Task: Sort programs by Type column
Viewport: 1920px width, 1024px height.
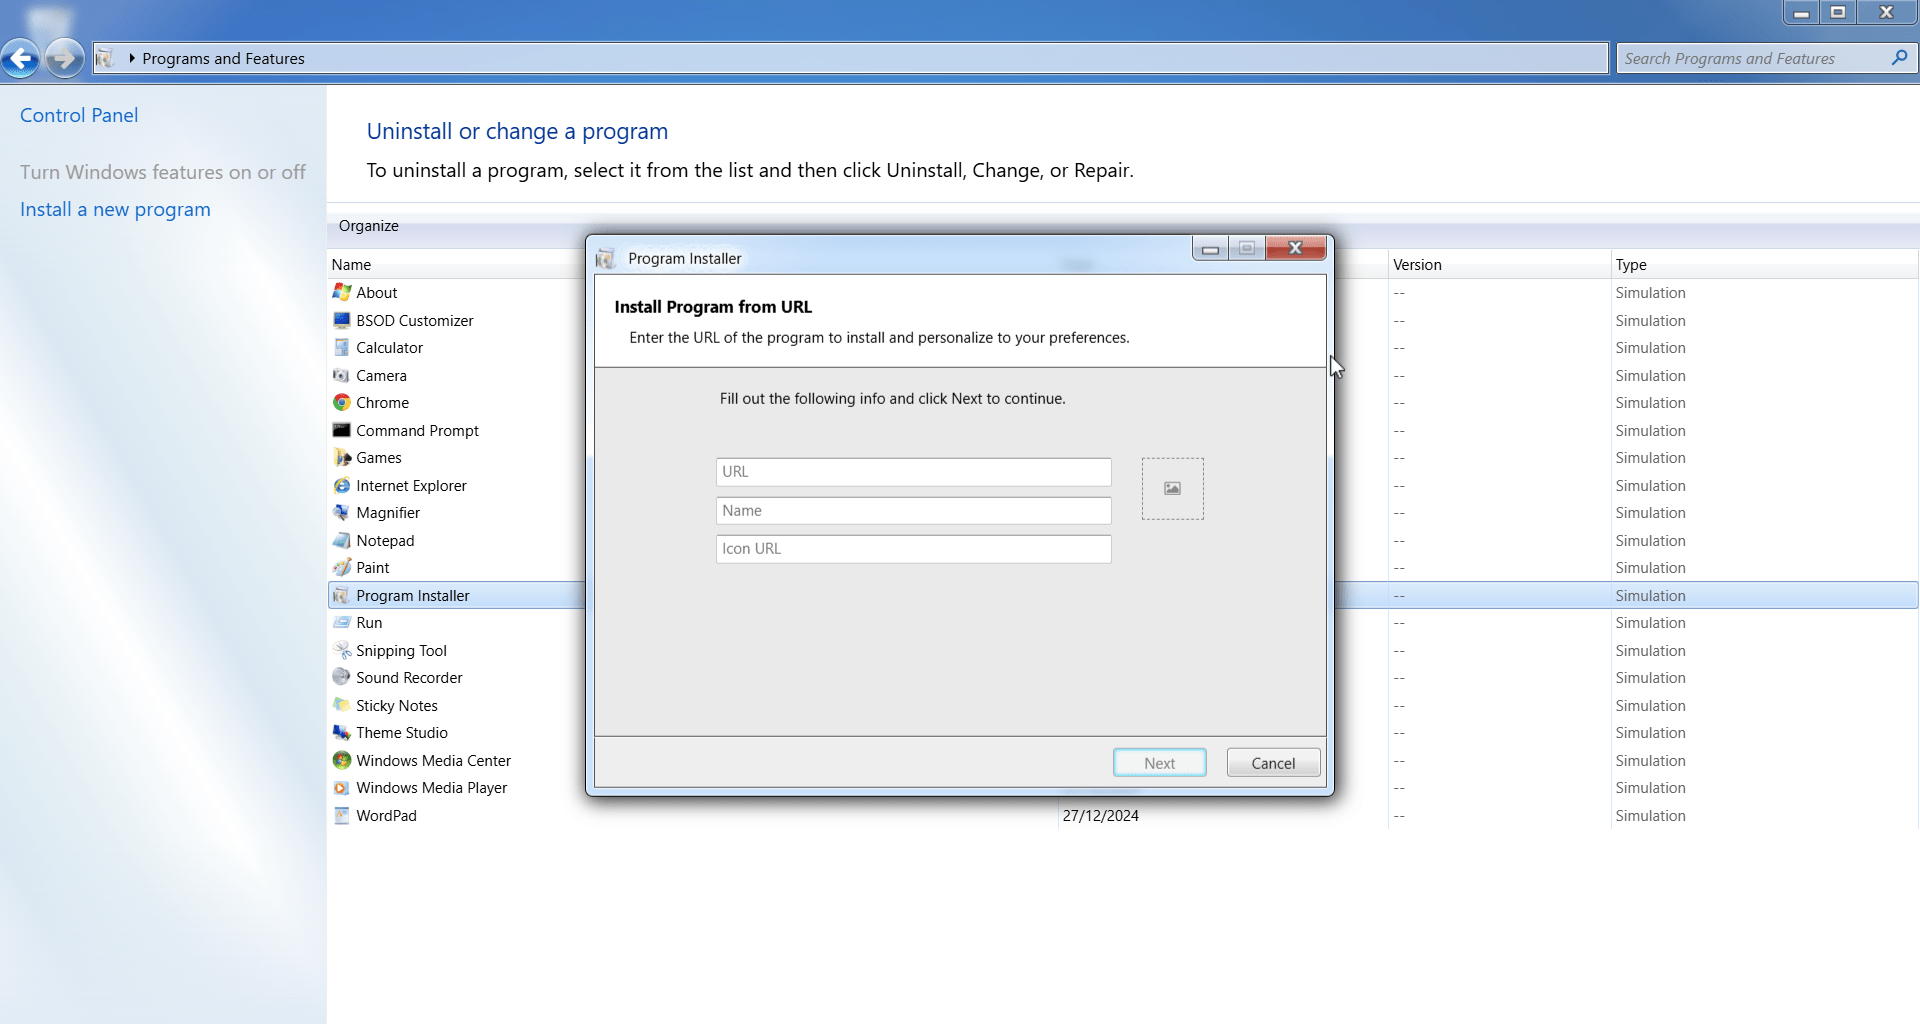Action: pos(1630,265)
